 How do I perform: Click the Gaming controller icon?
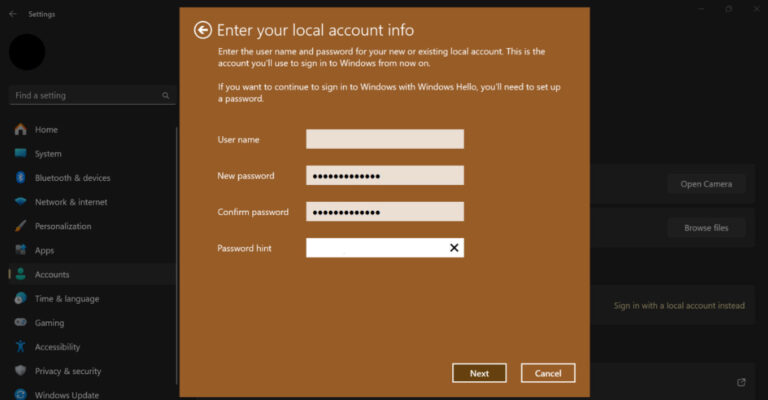21,322
